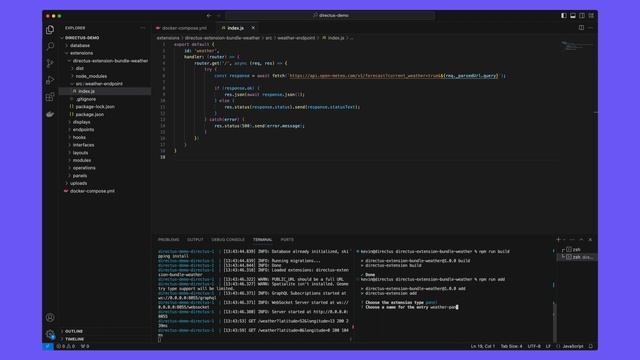Viewport: 640px width, 360px height.
Task: Expand the TIMELINE section
Action: 75,339
